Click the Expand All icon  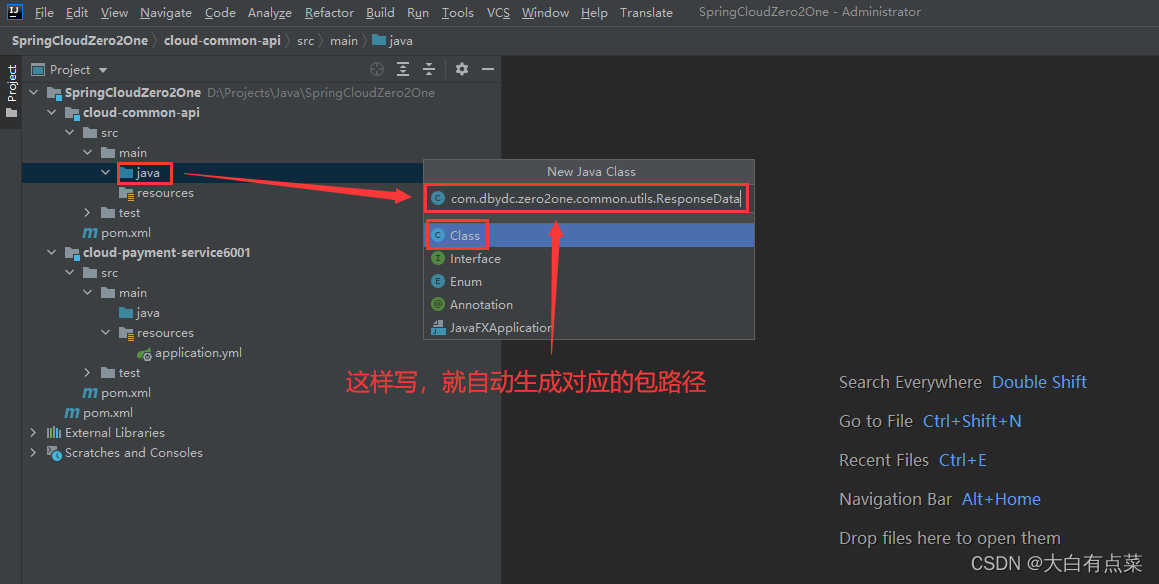[x=403, y=69]
